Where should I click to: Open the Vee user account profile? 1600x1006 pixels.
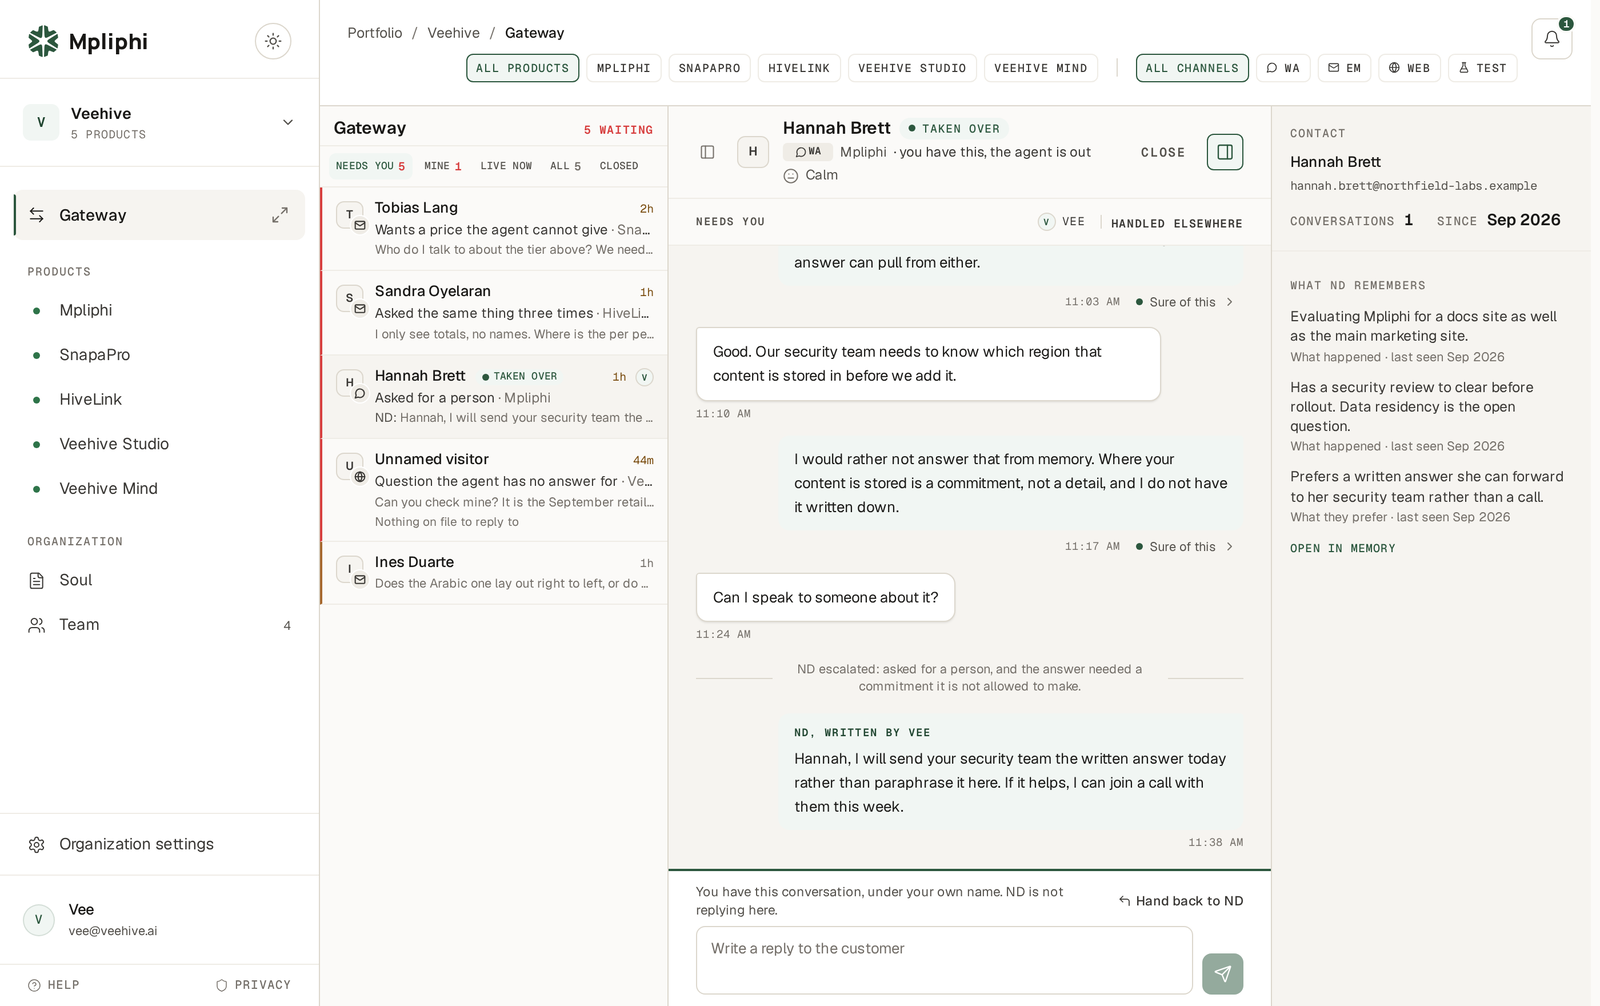[x=160, y=920]
